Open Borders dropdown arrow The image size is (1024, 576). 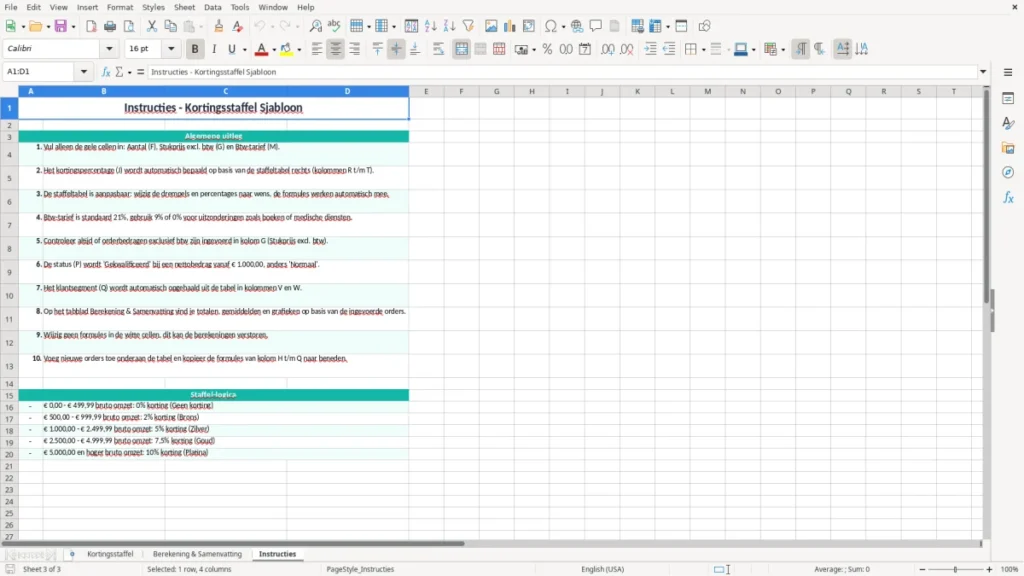pos(703,49)
